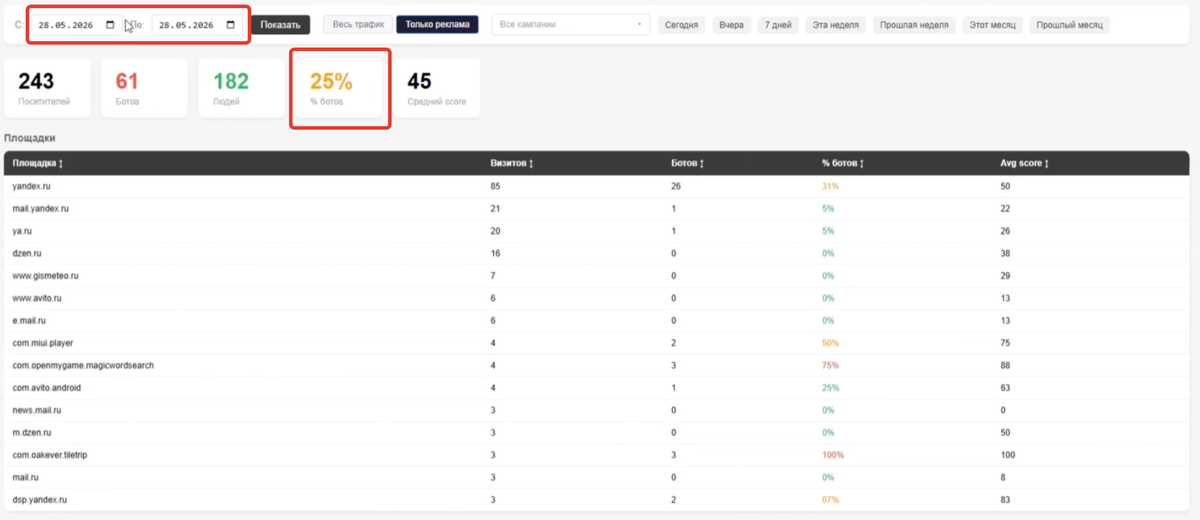Select Только реклама traffic filter
1200x520 pixels.
437,24
